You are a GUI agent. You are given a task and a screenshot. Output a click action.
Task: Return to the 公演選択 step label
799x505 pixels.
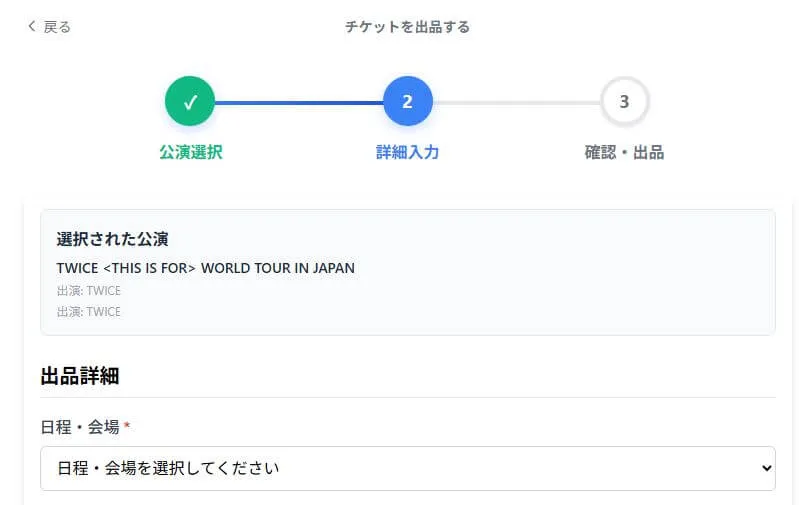190,153
